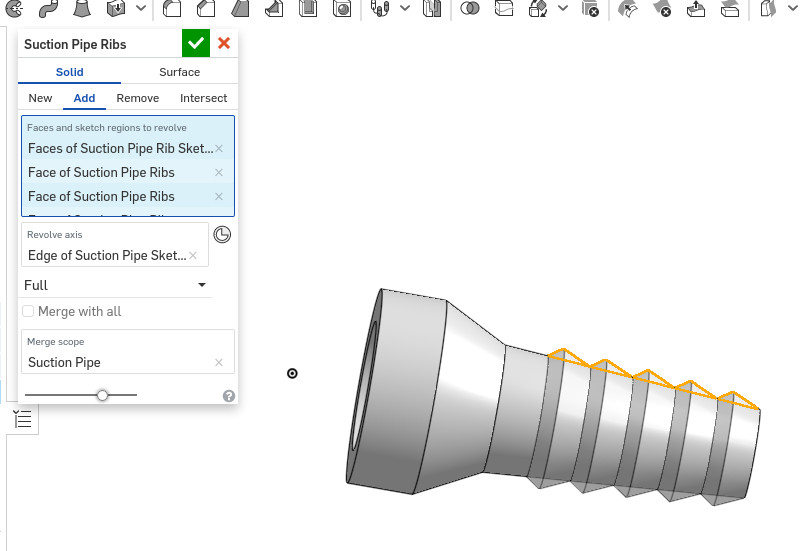The height and width of the screenshot is (551, 802).
Task: Click the highlighted orange rib profile on model
Action: [654, 378]
